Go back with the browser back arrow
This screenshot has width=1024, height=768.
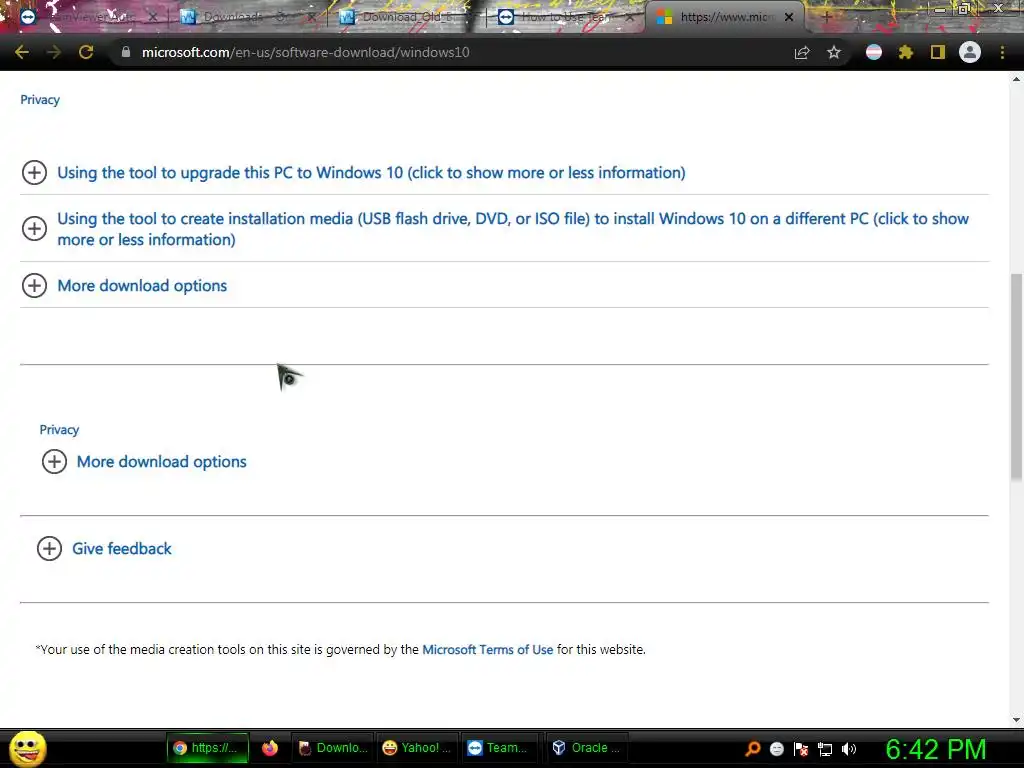click(x=22, y=52)
